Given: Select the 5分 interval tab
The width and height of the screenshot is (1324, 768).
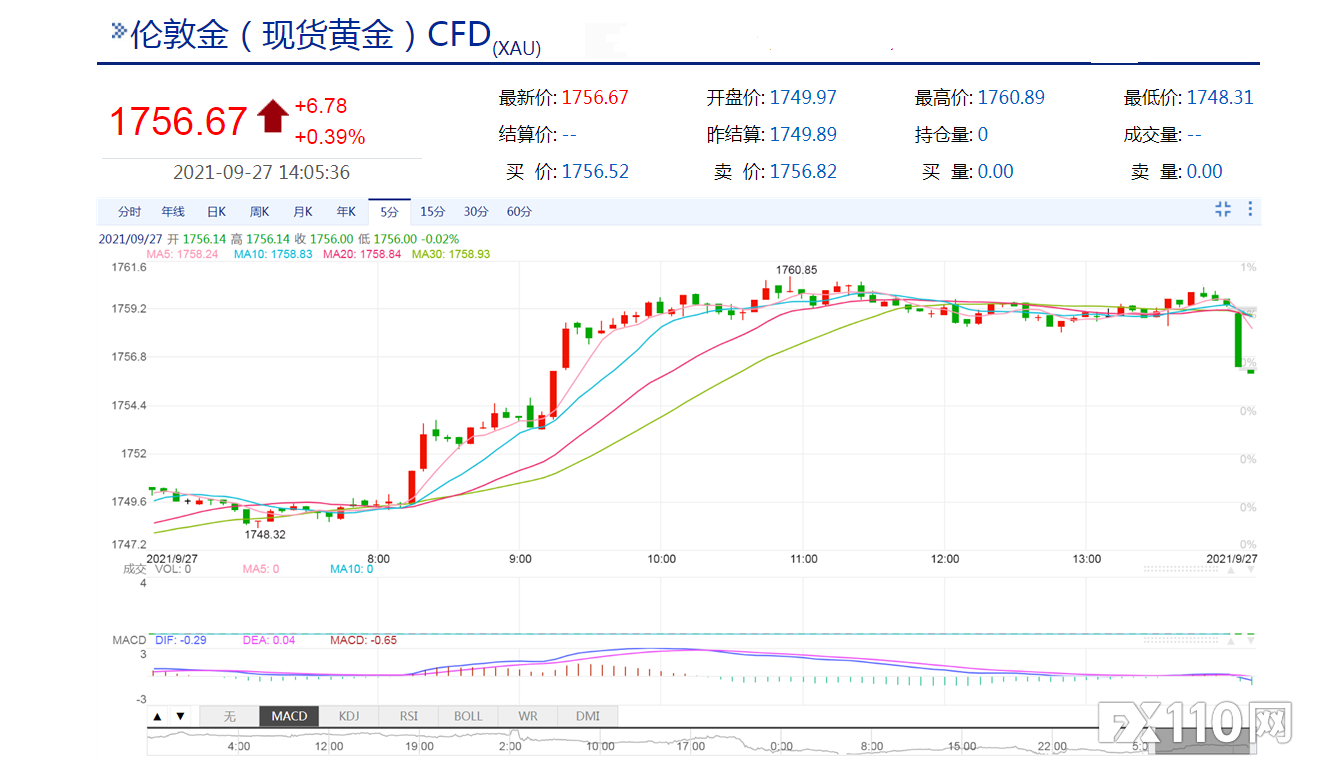Looking at the screenshot, I should 389,212.
